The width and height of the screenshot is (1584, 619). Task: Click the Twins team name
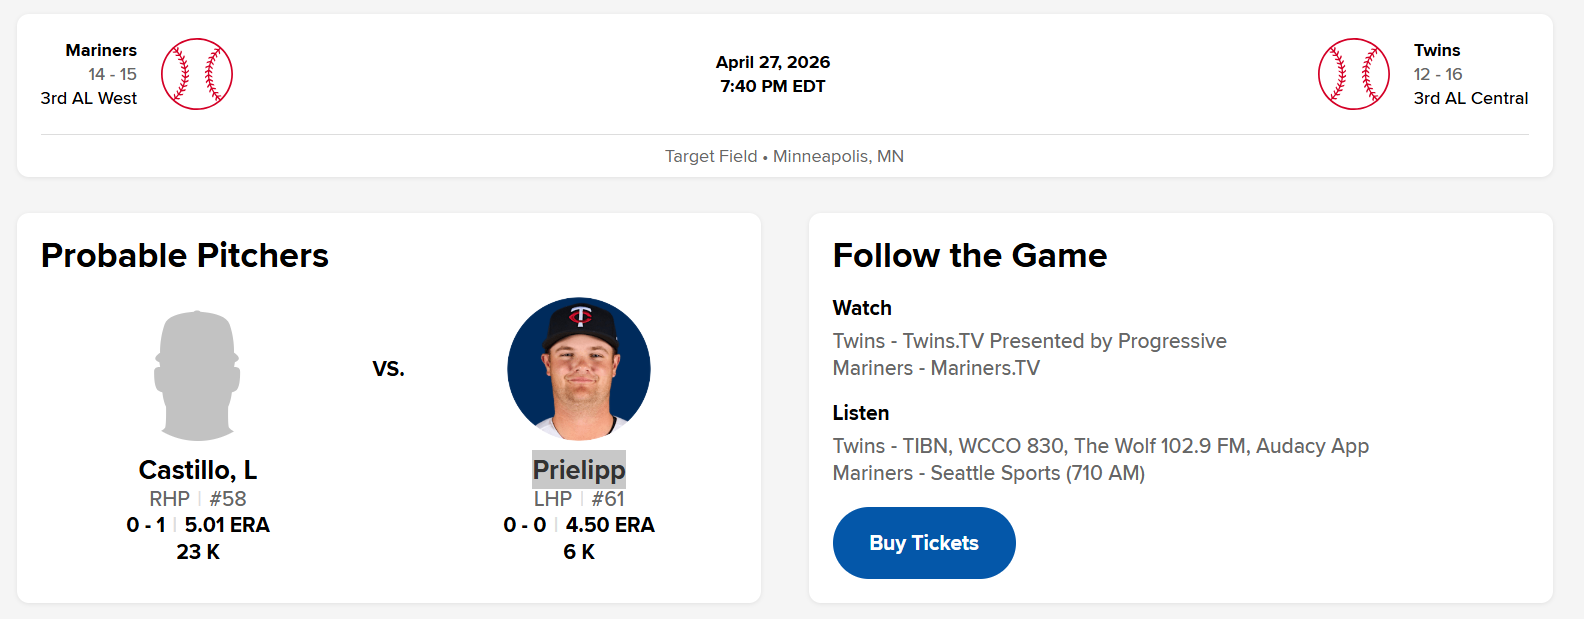click(1437, 50)
